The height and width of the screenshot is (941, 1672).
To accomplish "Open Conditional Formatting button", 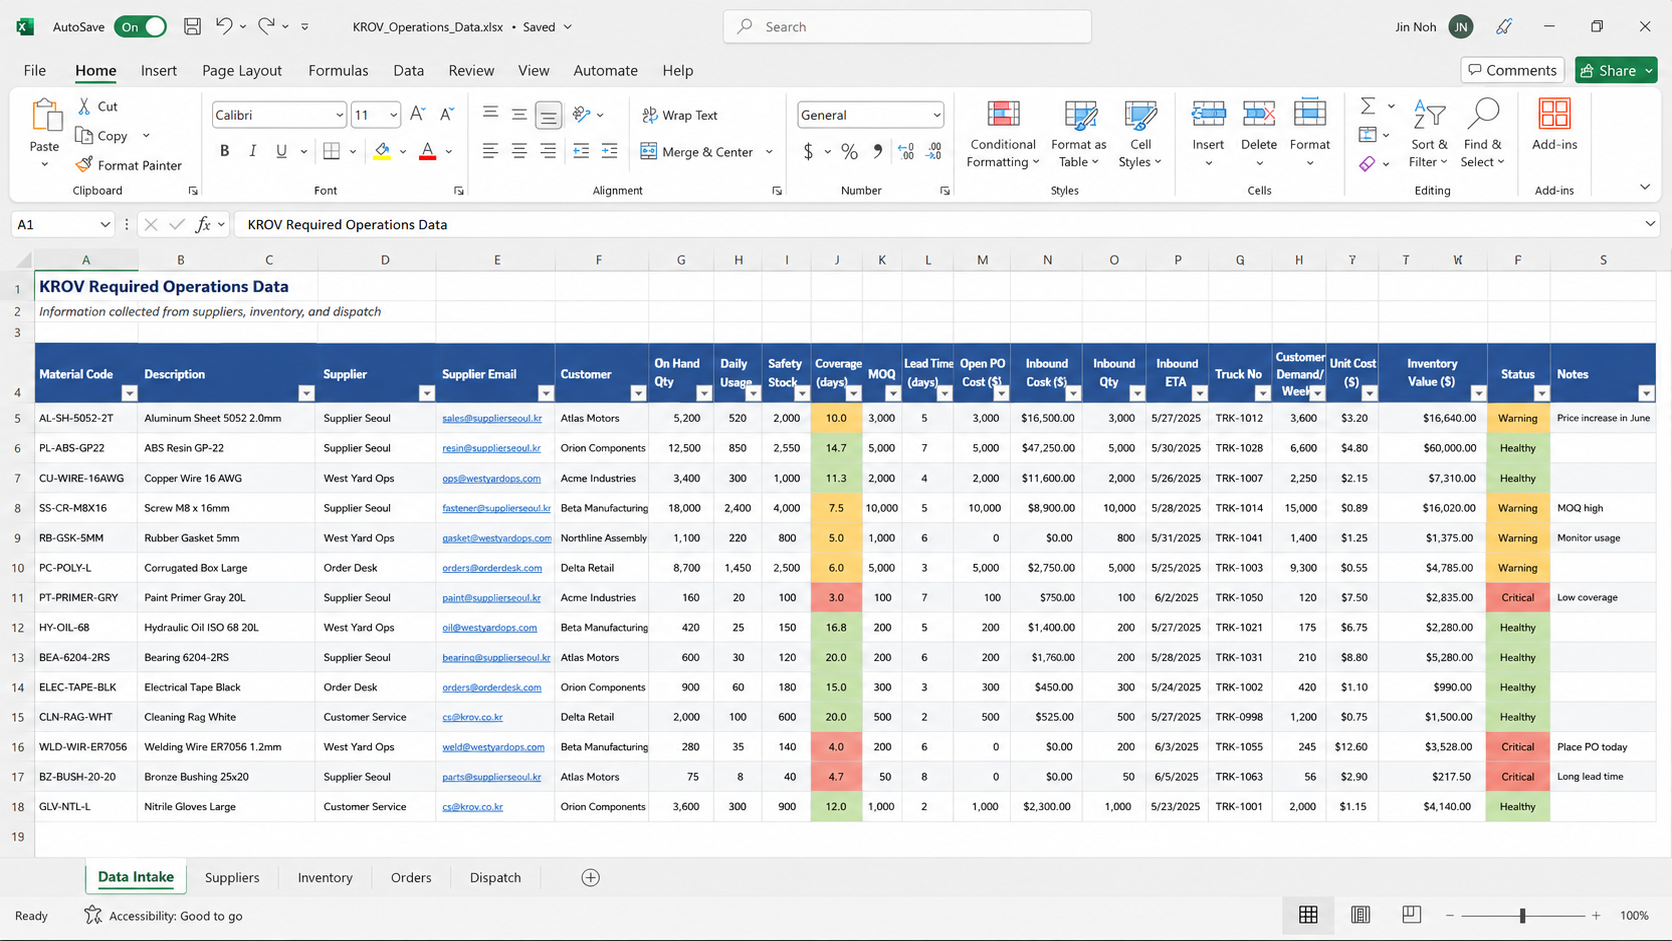I will 1003,134.
